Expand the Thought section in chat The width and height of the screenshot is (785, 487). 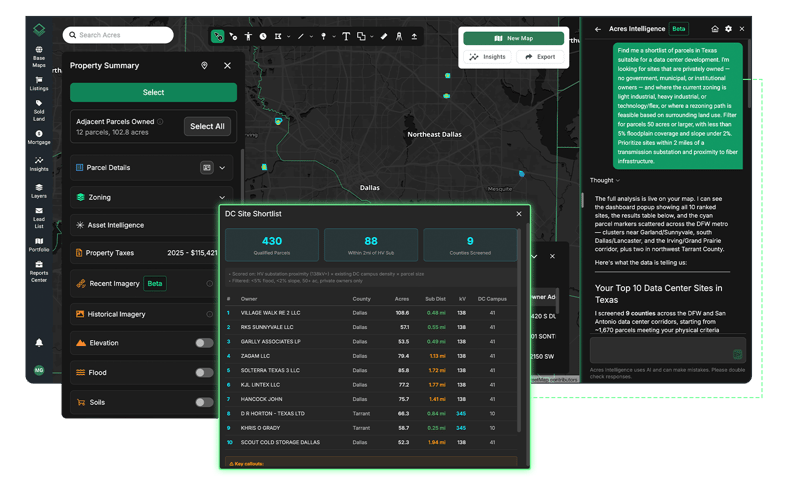(605, 180)
